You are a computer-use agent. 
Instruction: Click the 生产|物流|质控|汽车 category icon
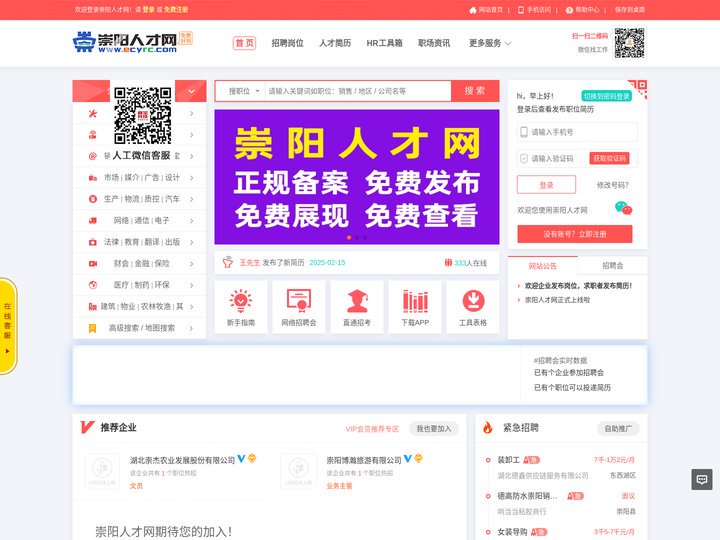(x=92, y=199)
